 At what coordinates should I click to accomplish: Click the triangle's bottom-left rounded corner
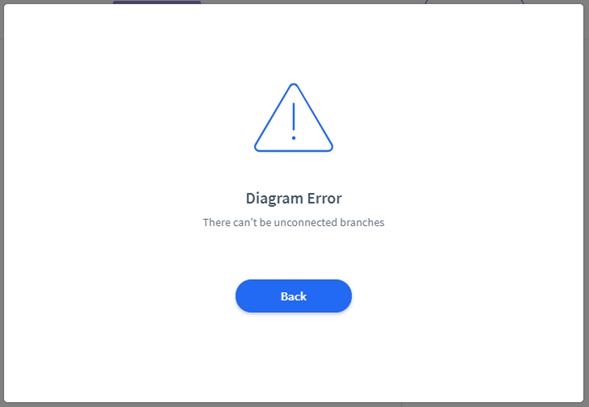(259, 147)
